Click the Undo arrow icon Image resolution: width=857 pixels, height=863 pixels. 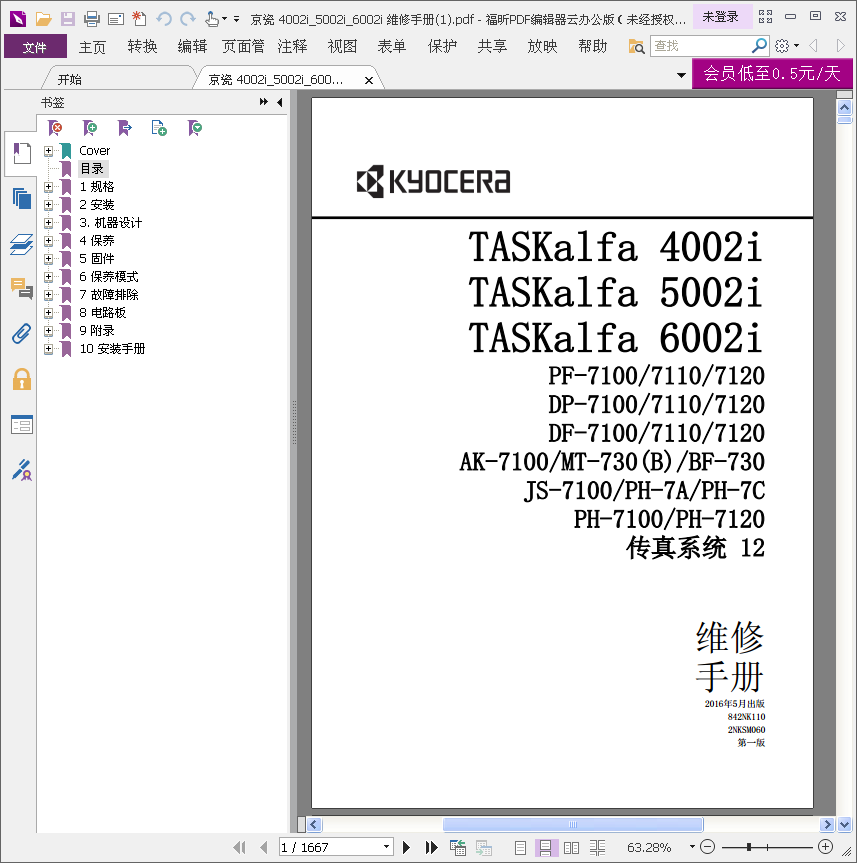(163, 19)
